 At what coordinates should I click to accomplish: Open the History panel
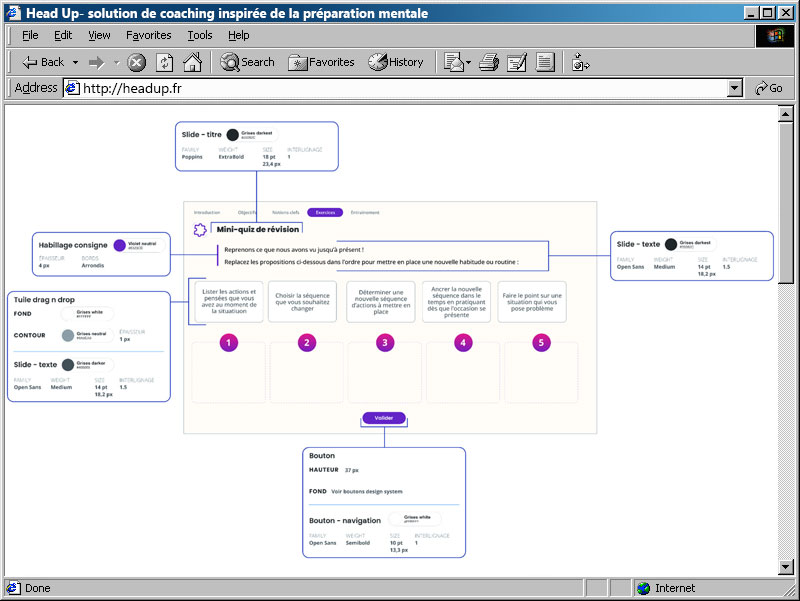[x=396, y=62]
